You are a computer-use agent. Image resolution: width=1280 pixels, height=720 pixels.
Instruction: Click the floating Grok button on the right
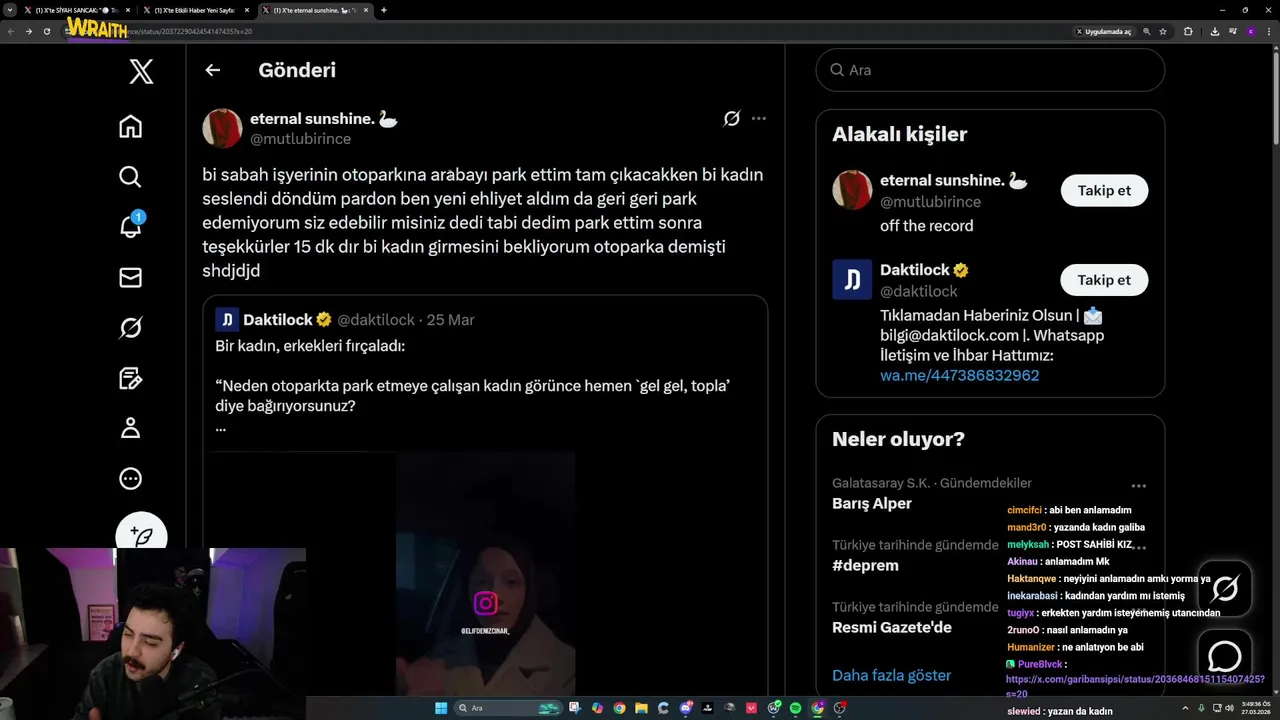pos(1225,588)
